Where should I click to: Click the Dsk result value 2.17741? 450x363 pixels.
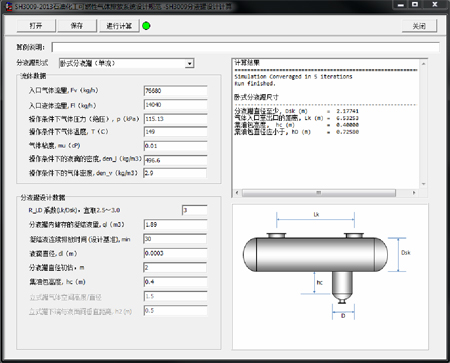pyautogui.click(x=347, y=111)
